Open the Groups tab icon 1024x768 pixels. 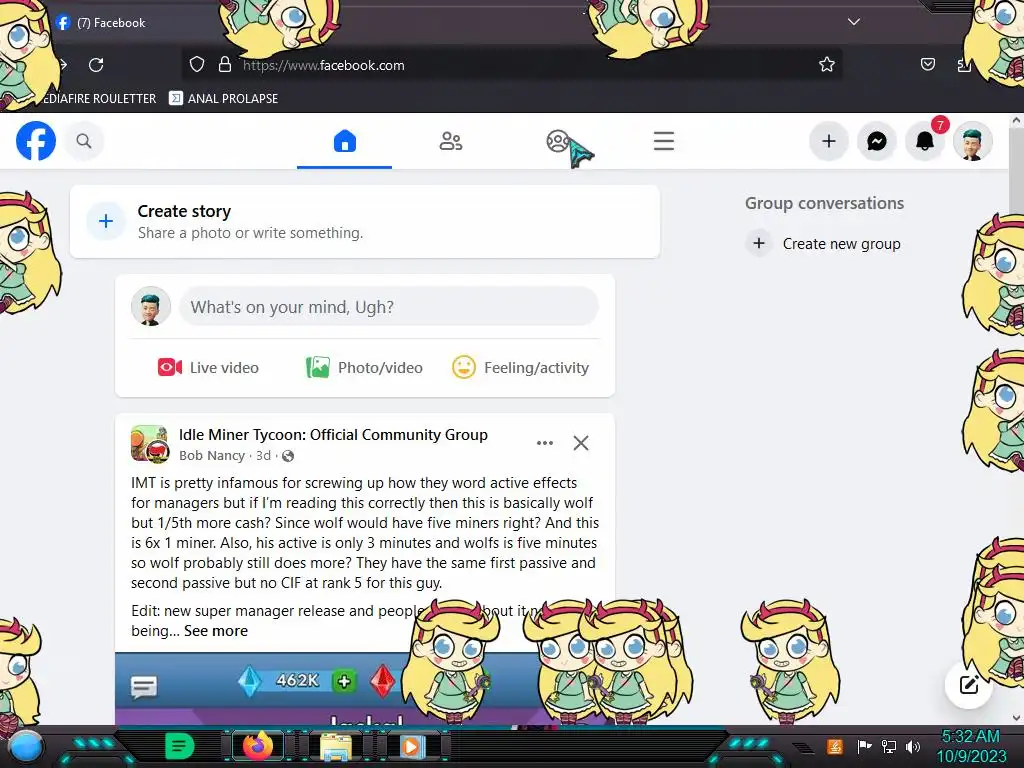(558, 141)
